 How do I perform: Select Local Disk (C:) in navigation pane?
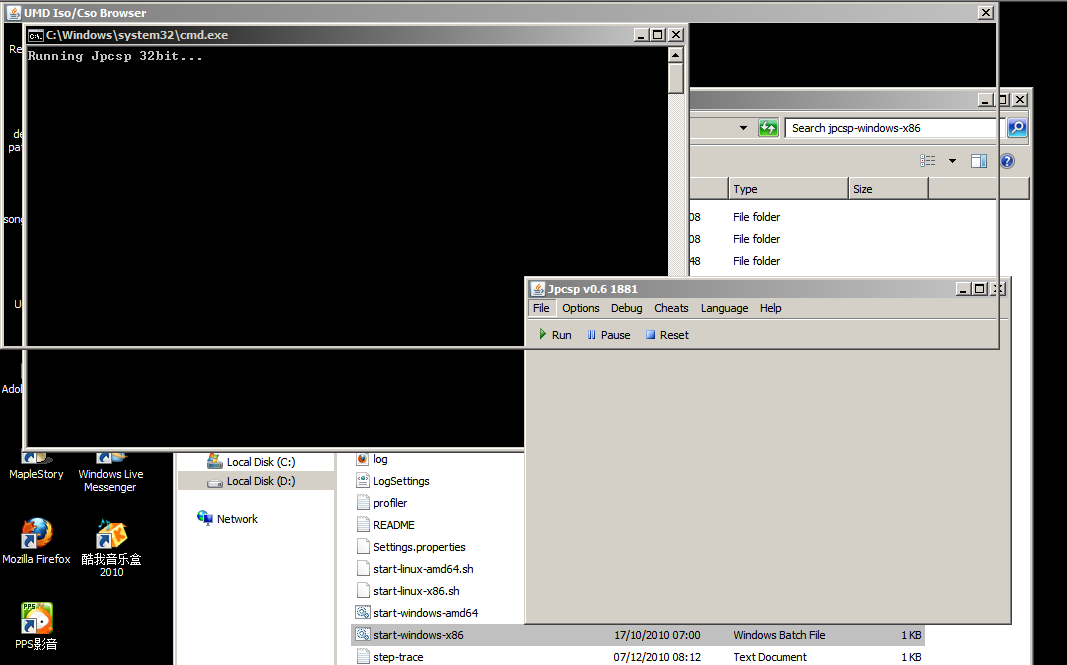[260, 462]
